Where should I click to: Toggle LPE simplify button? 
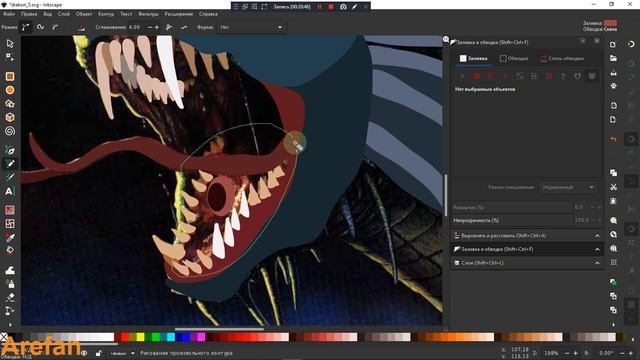[x=169, y=27]
